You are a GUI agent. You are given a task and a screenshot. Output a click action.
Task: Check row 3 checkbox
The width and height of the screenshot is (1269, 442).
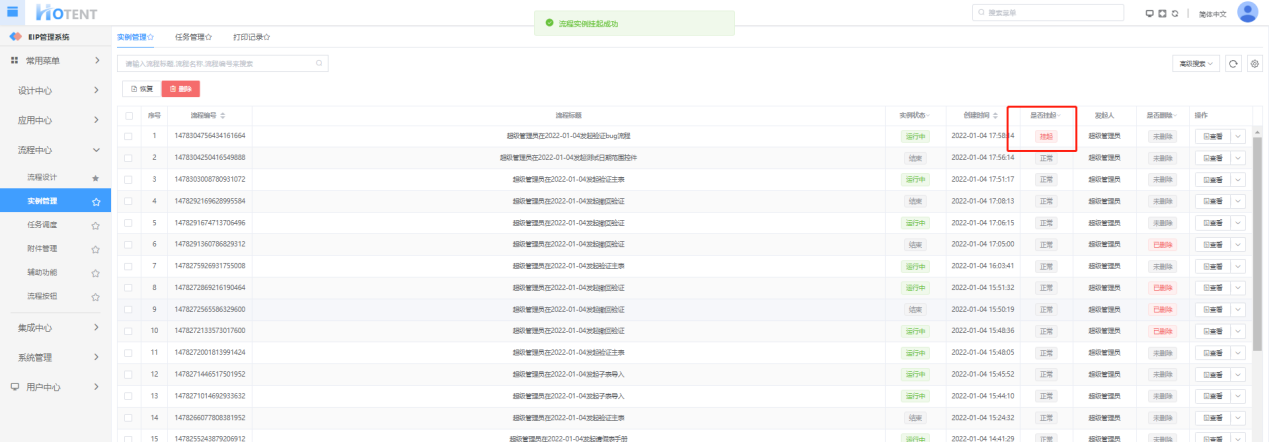(128, 179)
